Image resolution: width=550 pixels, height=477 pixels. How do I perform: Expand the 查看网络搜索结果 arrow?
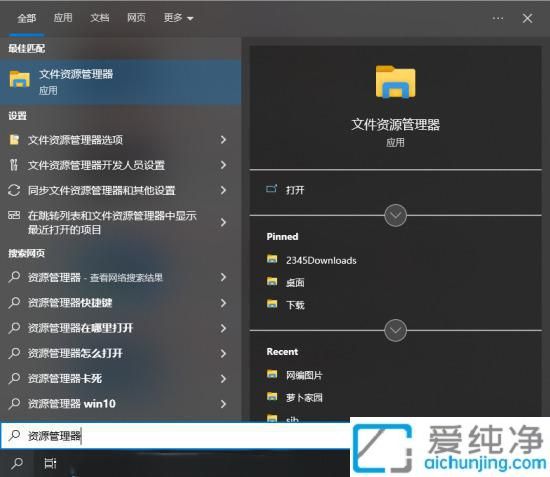223,277
